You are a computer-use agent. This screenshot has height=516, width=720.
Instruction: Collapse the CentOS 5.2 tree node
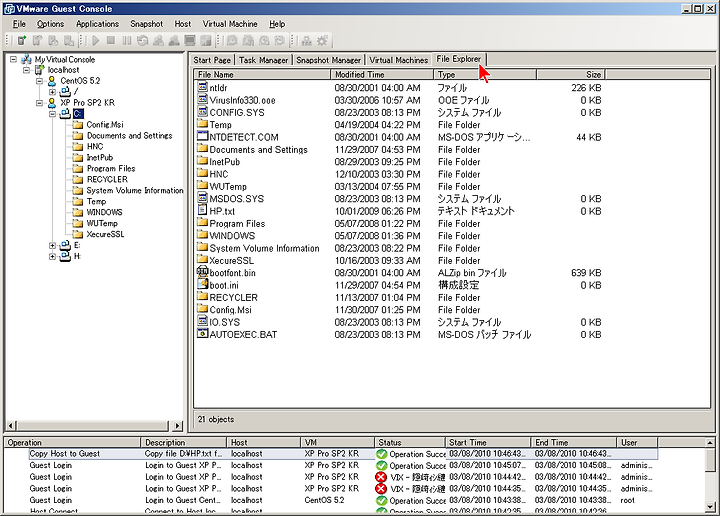pyautogui.click(x=39, y=81)
